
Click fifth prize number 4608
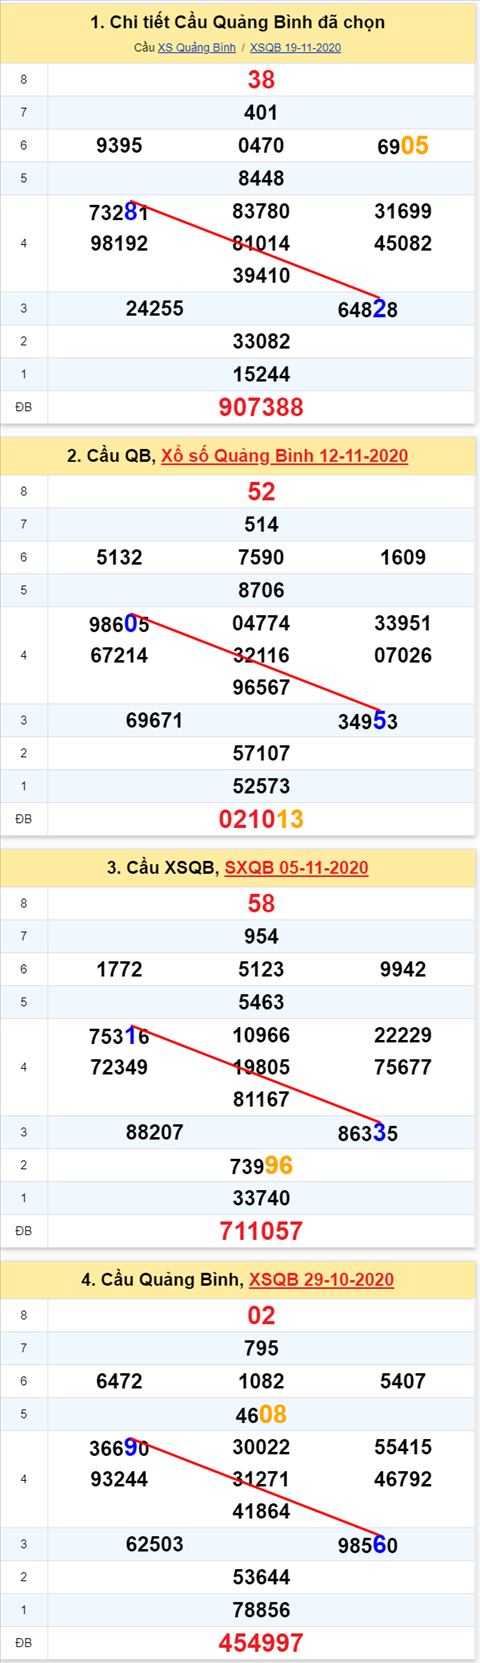[261, 1415]
